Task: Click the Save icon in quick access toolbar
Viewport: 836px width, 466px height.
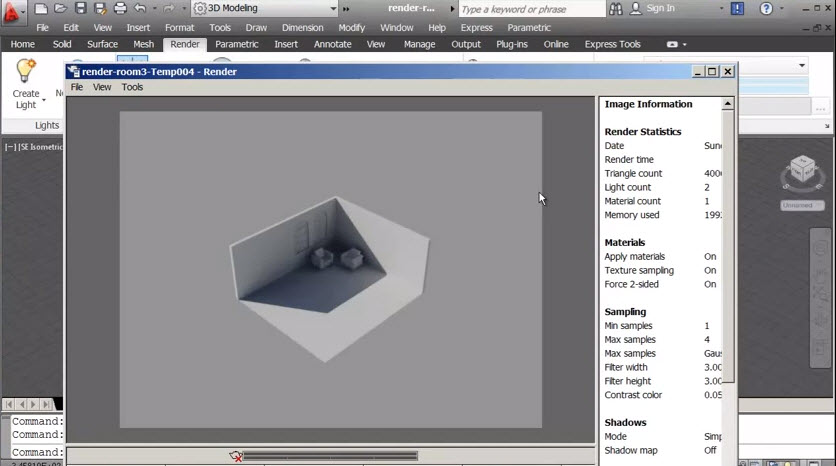Action: point(80,8)
